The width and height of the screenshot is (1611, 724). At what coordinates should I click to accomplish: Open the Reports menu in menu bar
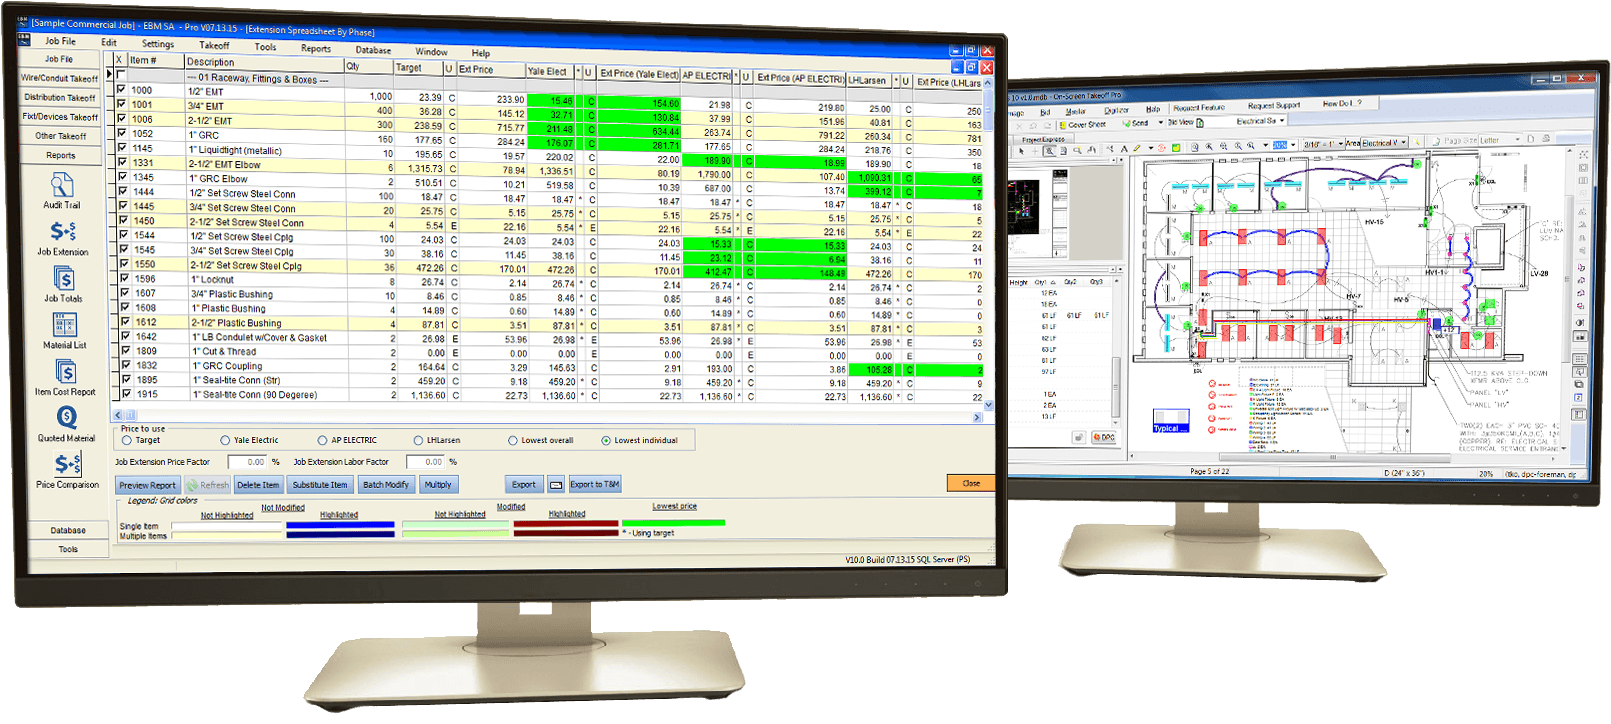[315, 48]
